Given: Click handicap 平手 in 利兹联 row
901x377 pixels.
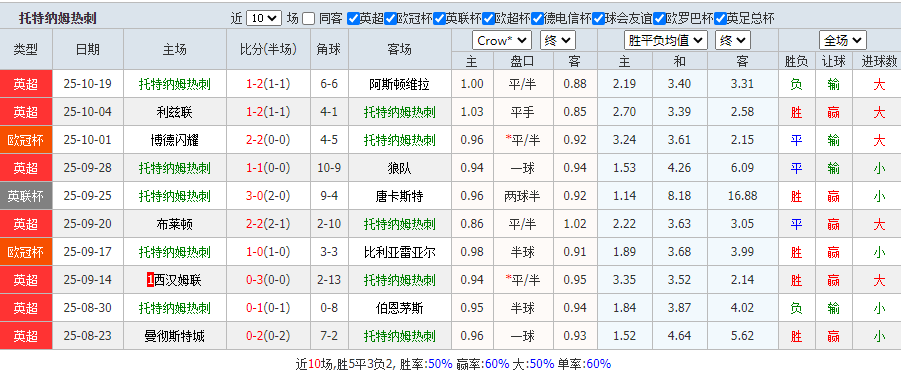Looking at the screenshot, I should click(522, 112).
